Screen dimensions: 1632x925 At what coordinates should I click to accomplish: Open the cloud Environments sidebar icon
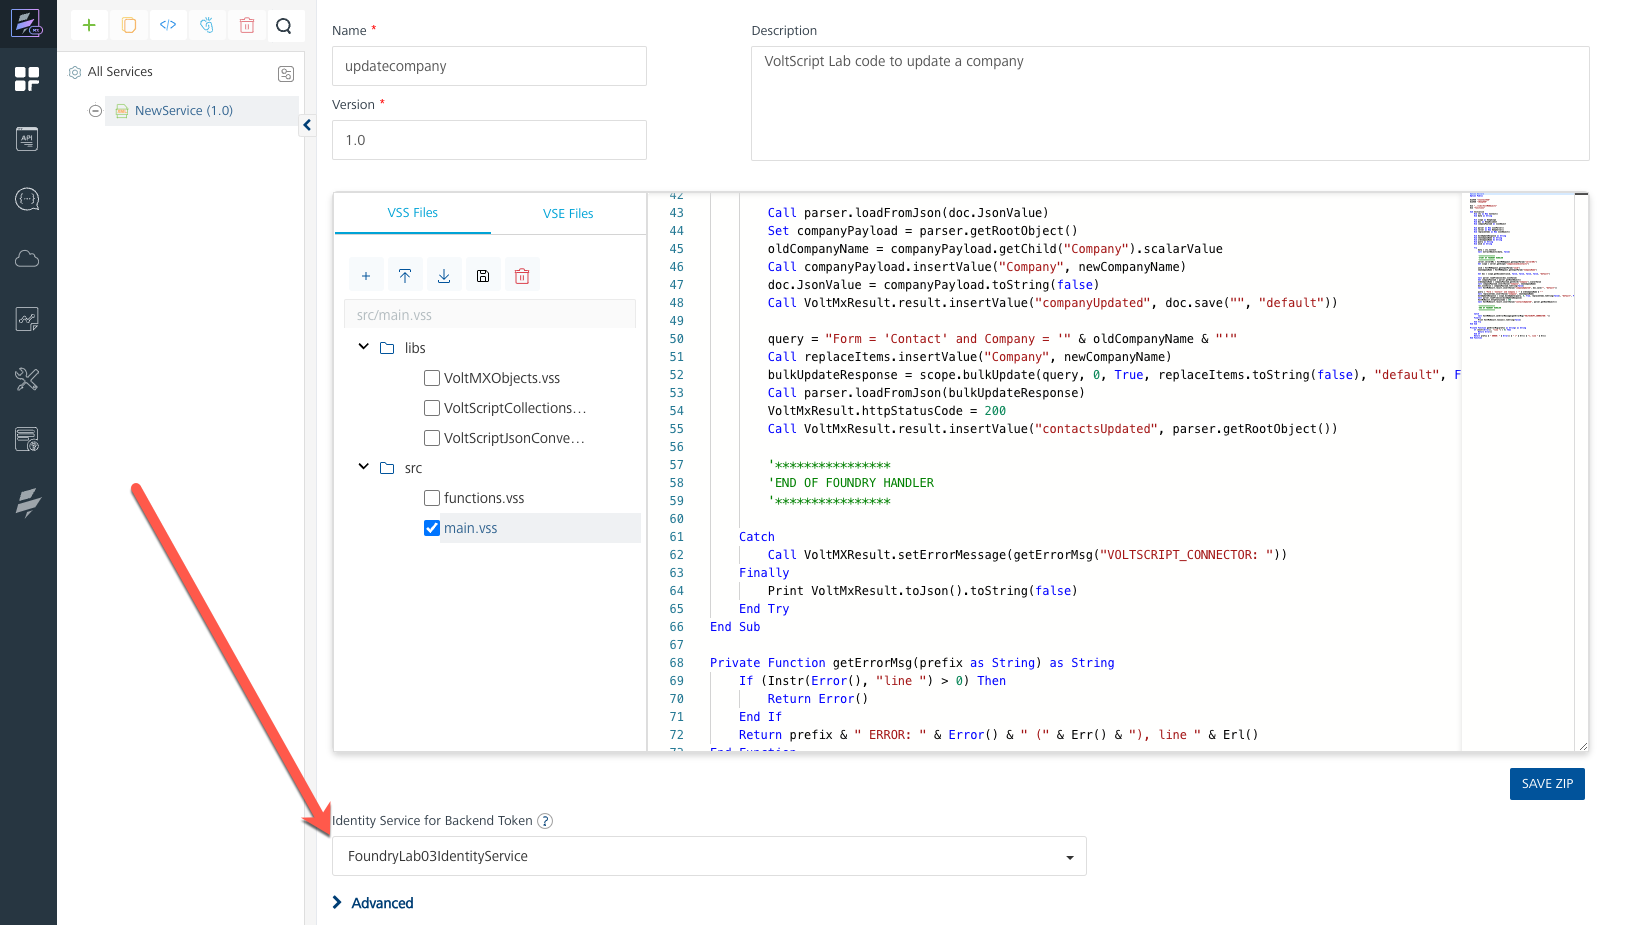pyautogui.click(x=27, y=259)
